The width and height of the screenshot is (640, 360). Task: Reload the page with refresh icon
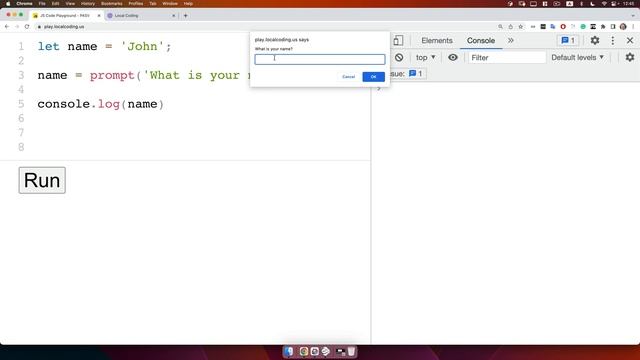[x=27, y=27]
